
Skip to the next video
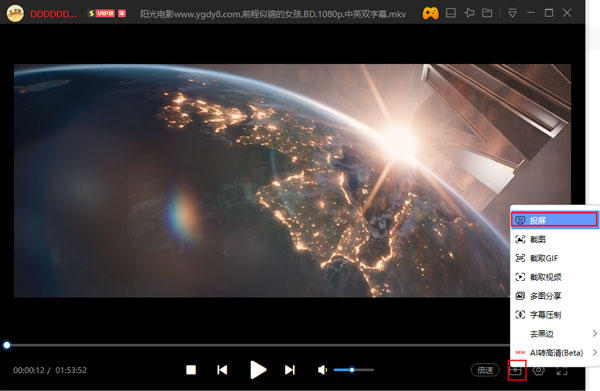(290, 370)
